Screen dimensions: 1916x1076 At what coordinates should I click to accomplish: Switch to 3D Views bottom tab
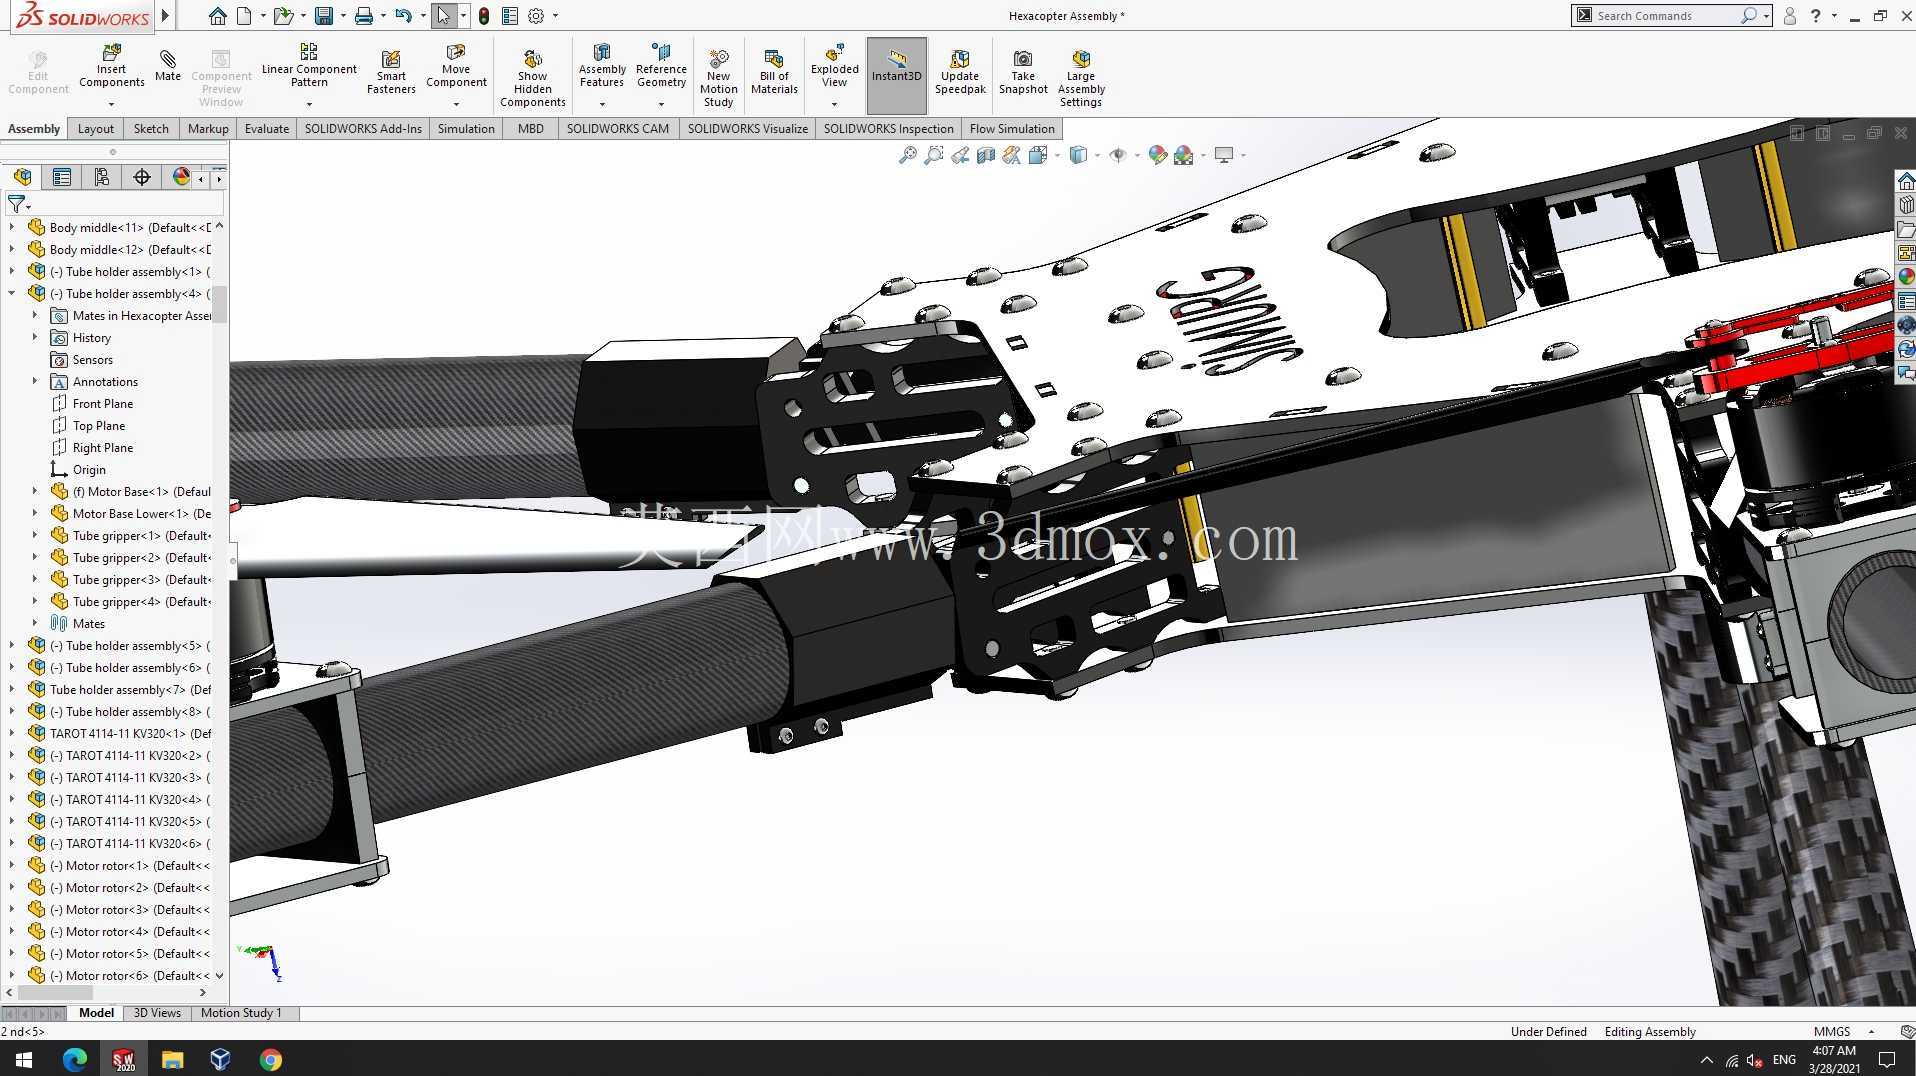157,1013
